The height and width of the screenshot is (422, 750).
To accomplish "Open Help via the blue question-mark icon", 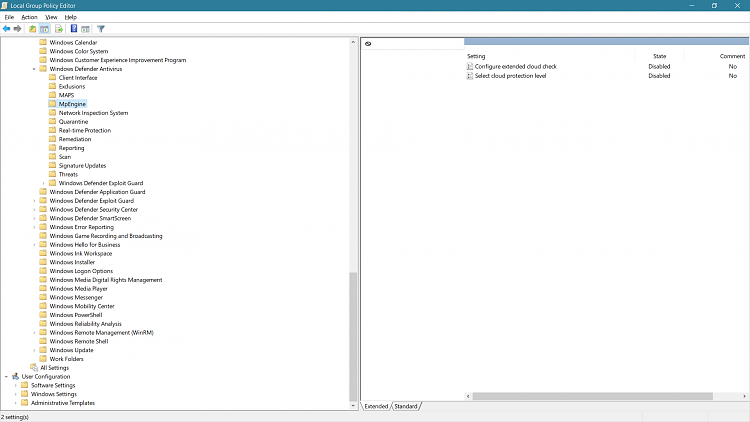I will click(x=74, y=29).
